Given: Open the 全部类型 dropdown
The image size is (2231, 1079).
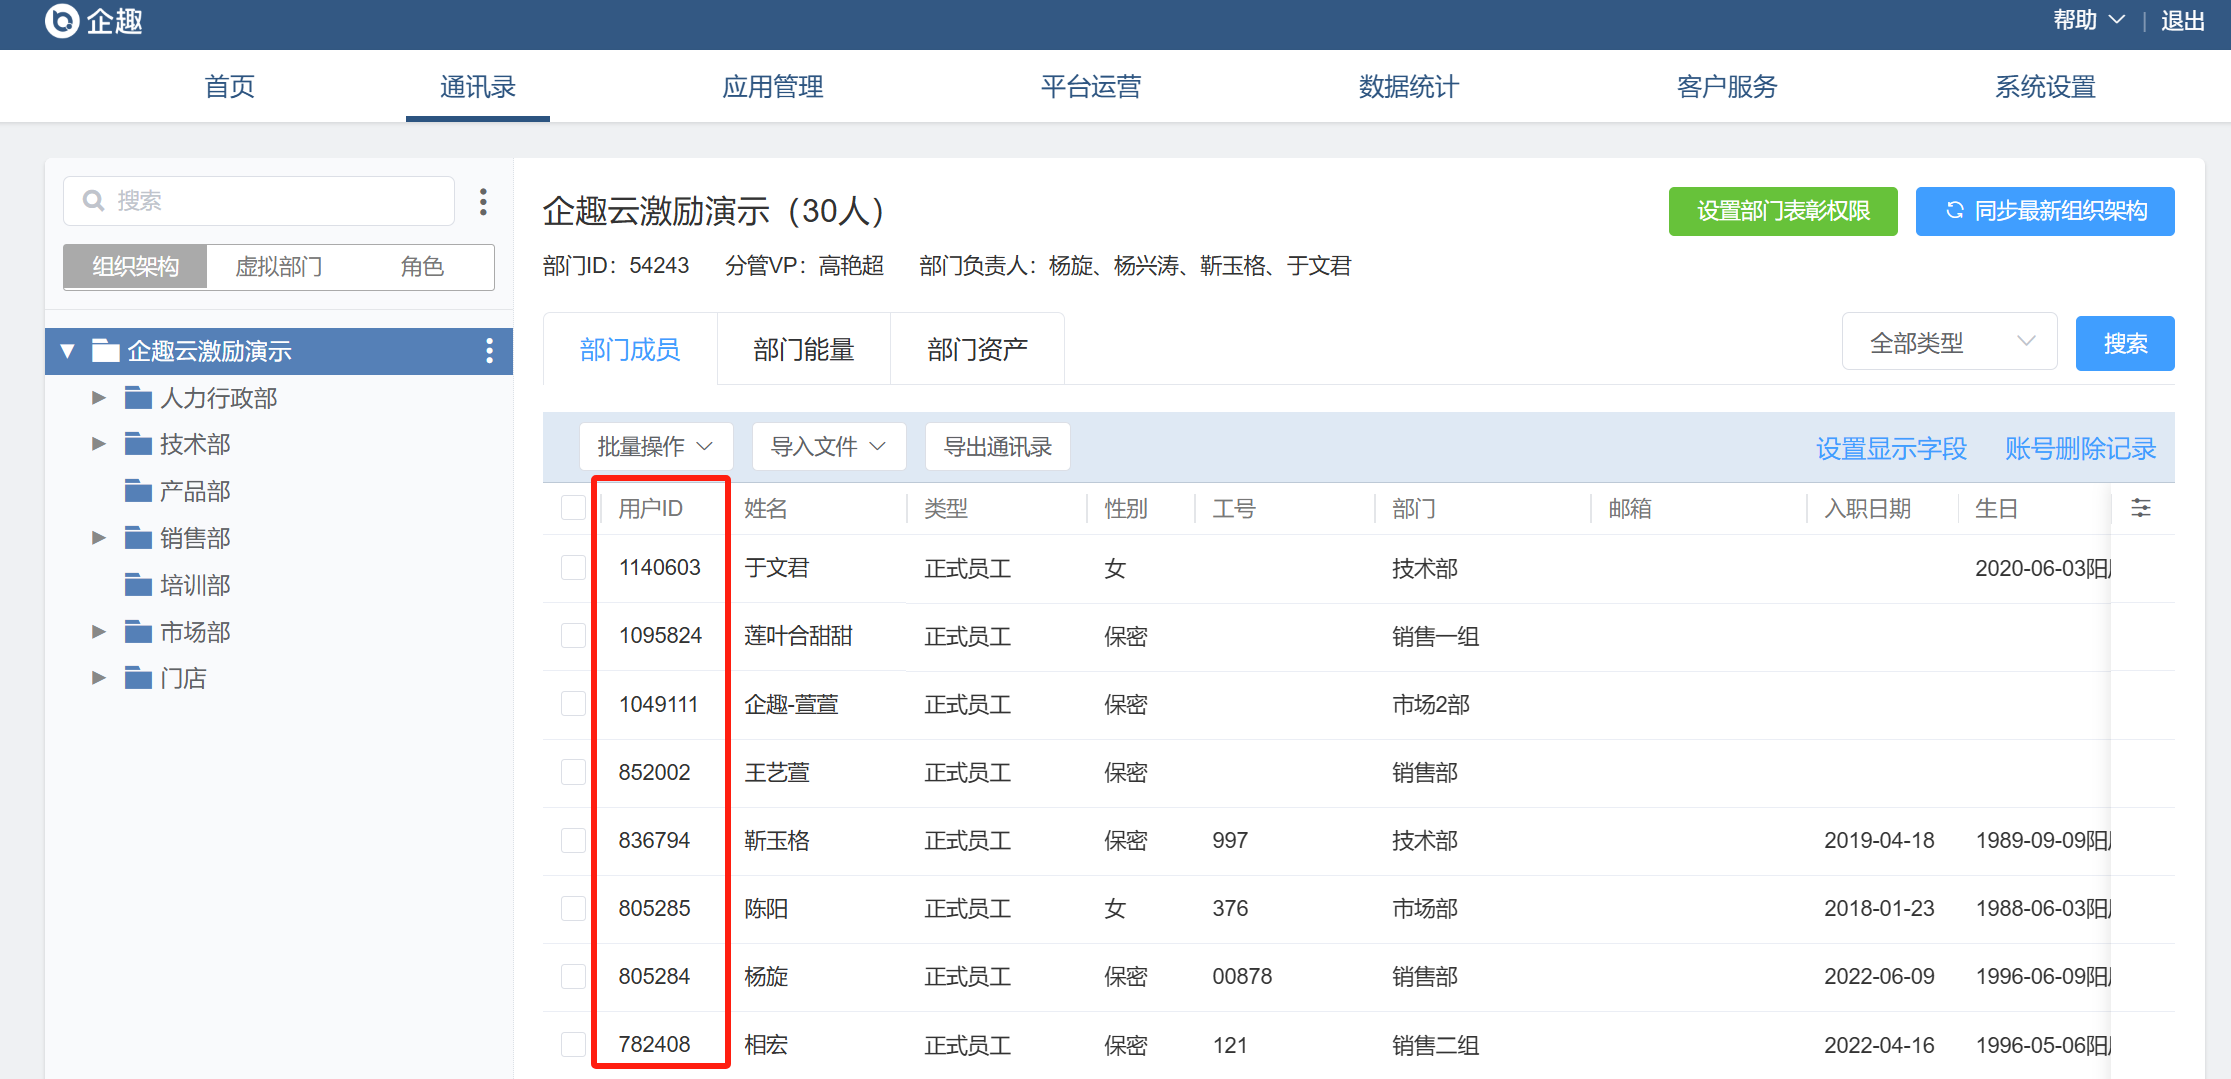Looking at the screenshot, I should 1948,343.
